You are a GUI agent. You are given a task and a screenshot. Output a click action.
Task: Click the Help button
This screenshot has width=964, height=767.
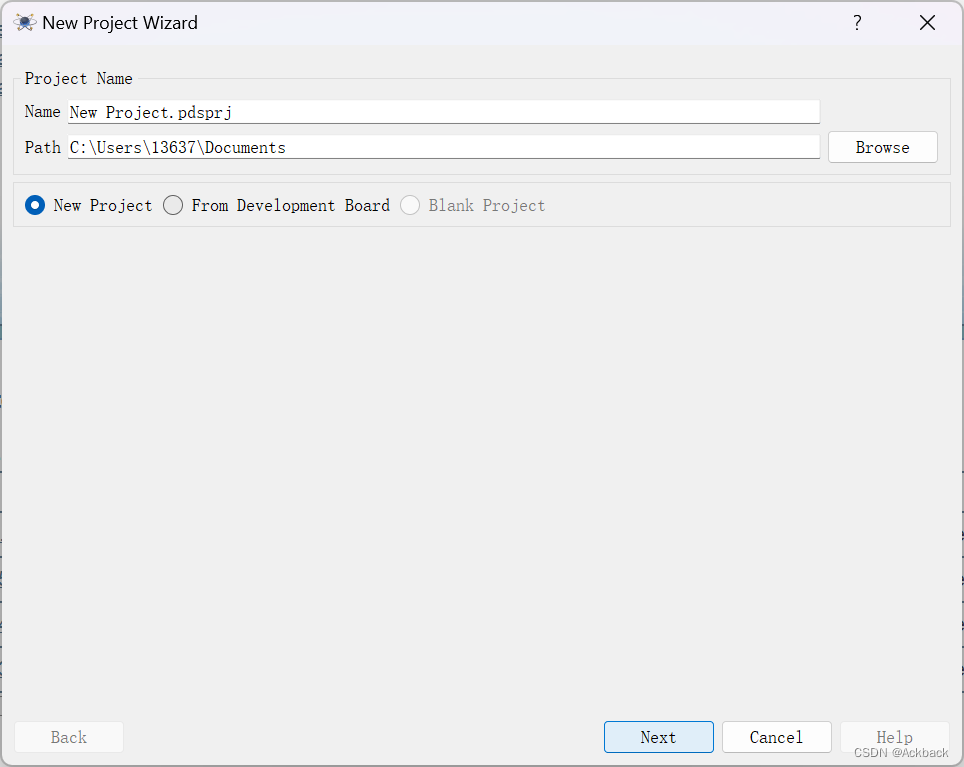tap(895, 737)
